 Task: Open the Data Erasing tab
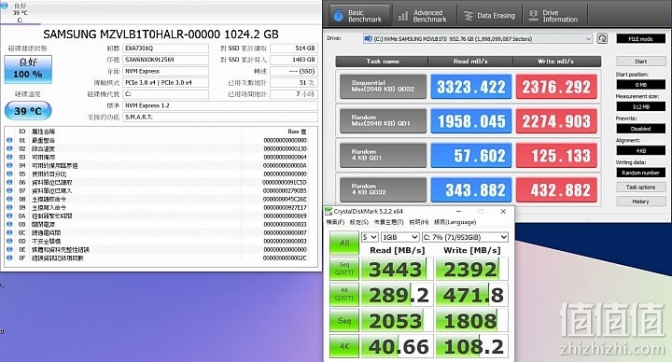click(x=489, y=16)
